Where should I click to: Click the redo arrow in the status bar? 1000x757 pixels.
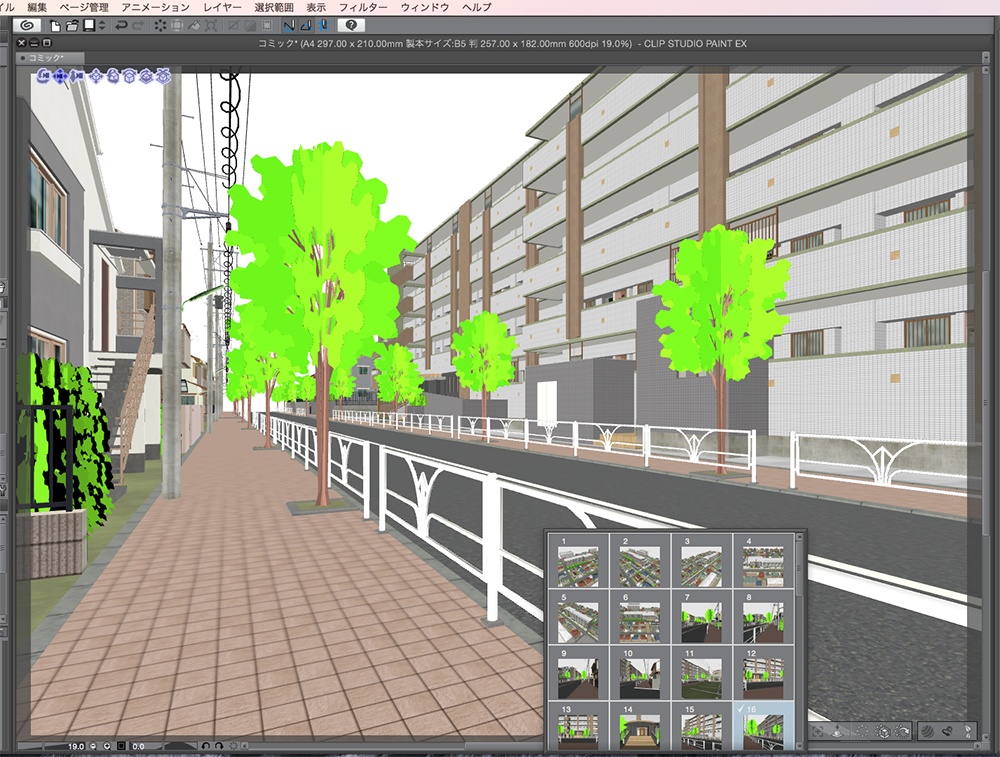(x=220, y=747)
